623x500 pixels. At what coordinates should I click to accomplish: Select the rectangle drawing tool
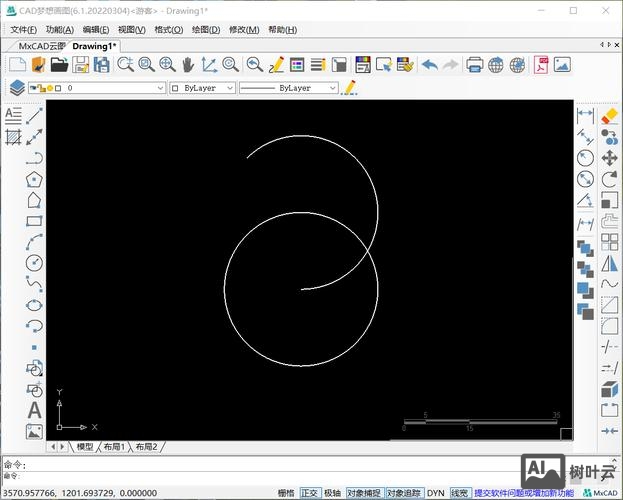click(x=34, y=221)
